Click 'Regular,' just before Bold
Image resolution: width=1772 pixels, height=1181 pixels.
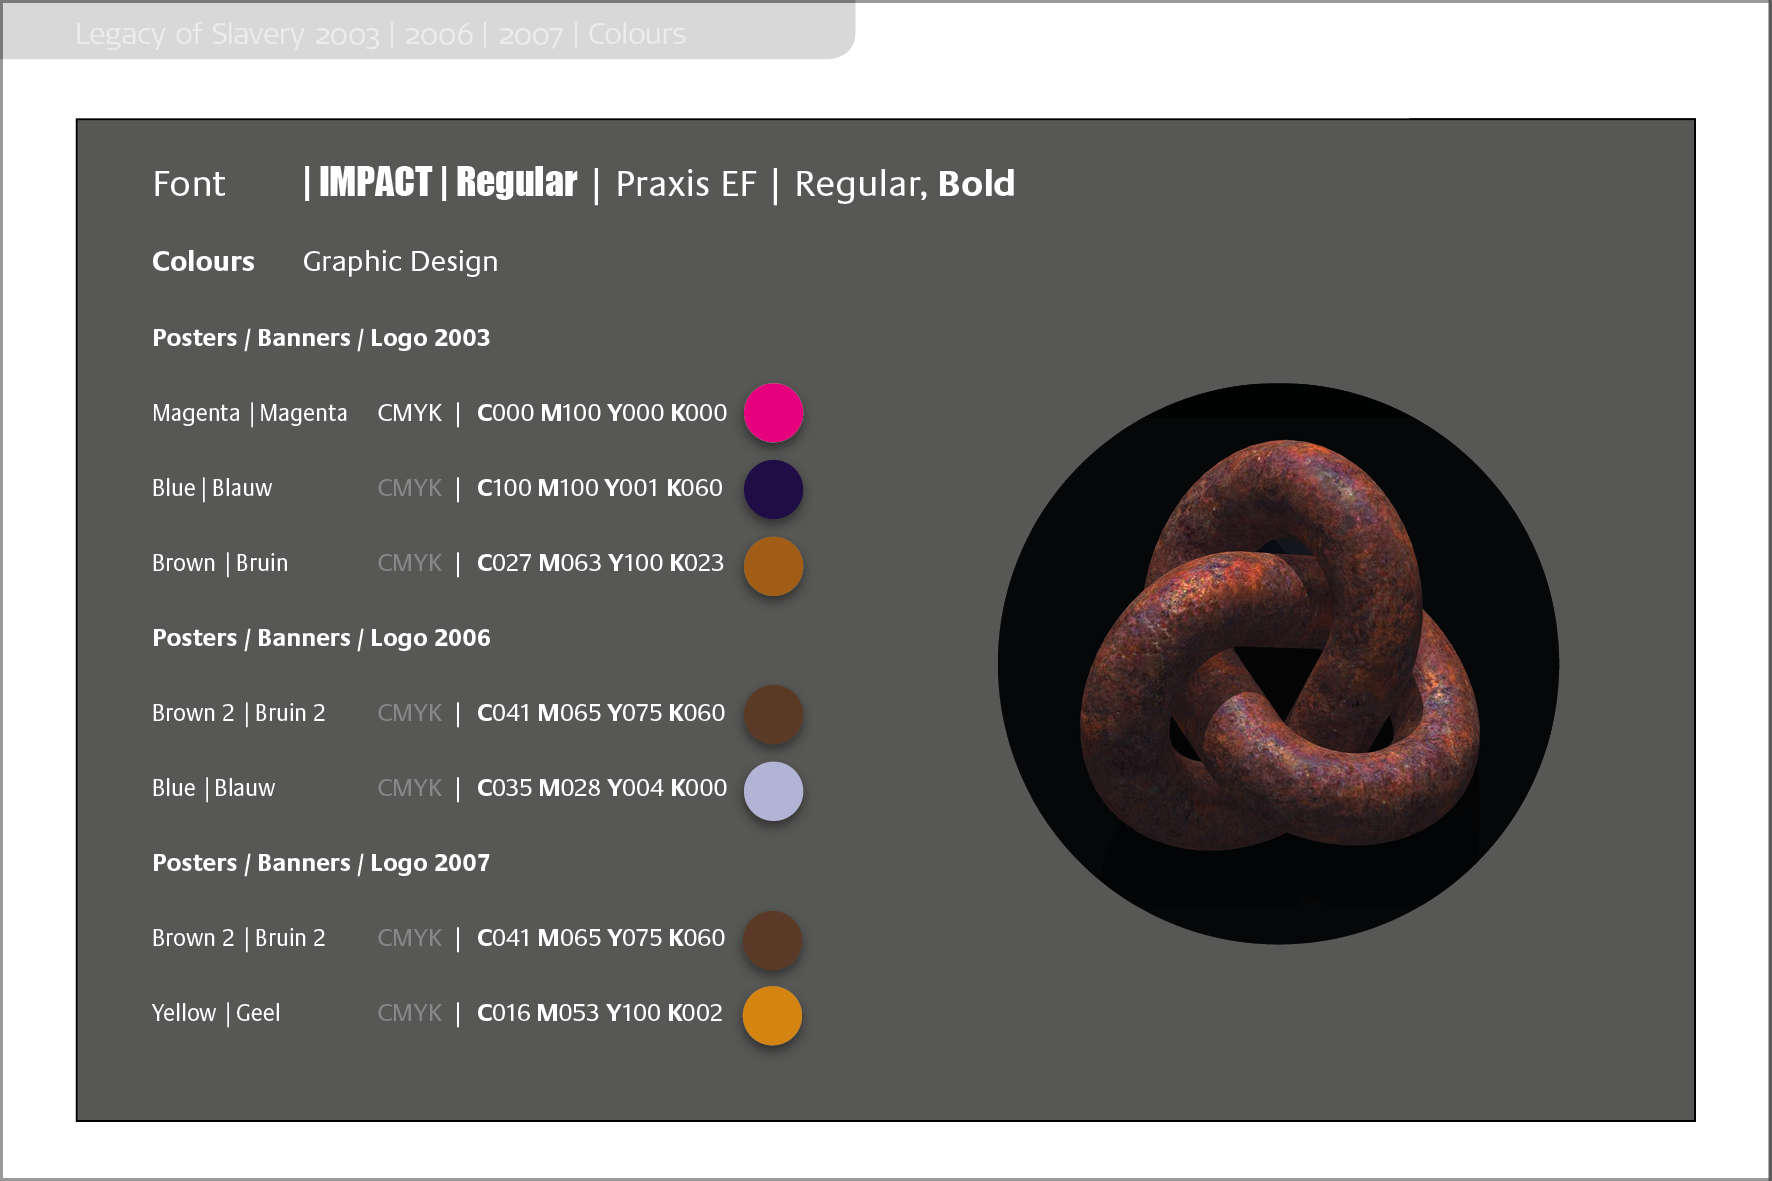pyautogui.click(x=861, y=185)
